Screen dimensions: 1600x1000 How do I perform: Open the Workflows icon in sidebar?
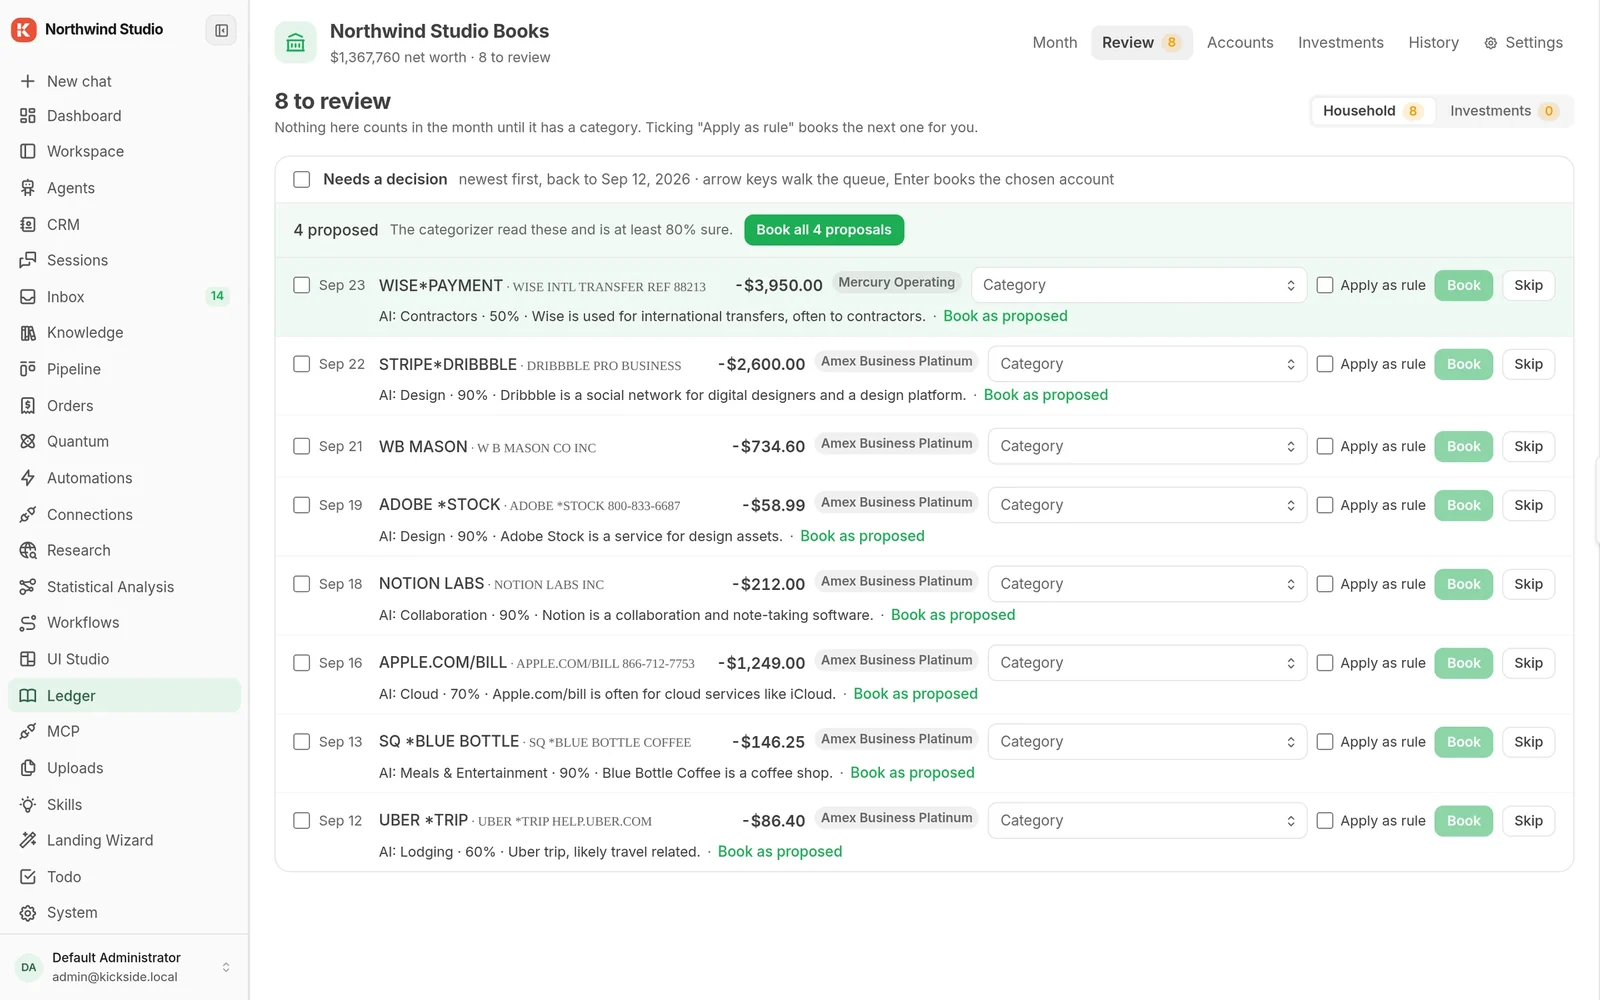coord(28,623)
